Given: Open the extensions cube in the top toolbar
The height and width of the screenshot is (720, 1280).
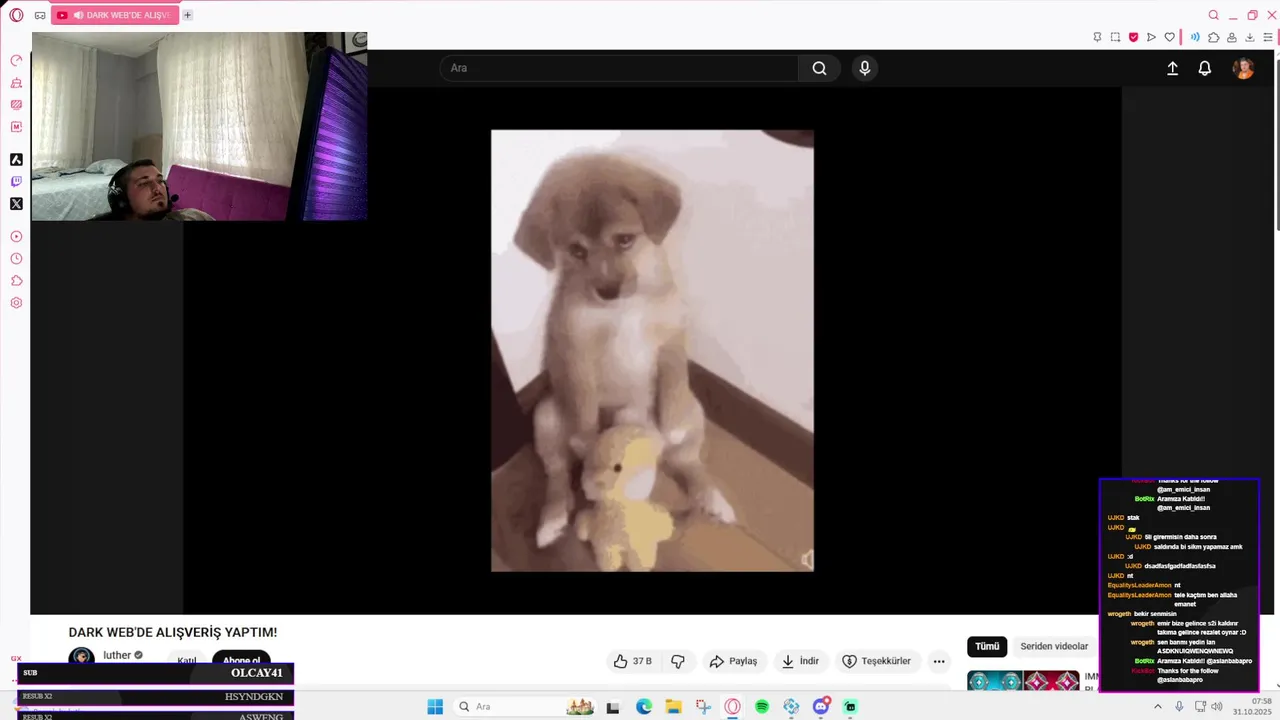Looking at the screenshot, I should 1213,38.
